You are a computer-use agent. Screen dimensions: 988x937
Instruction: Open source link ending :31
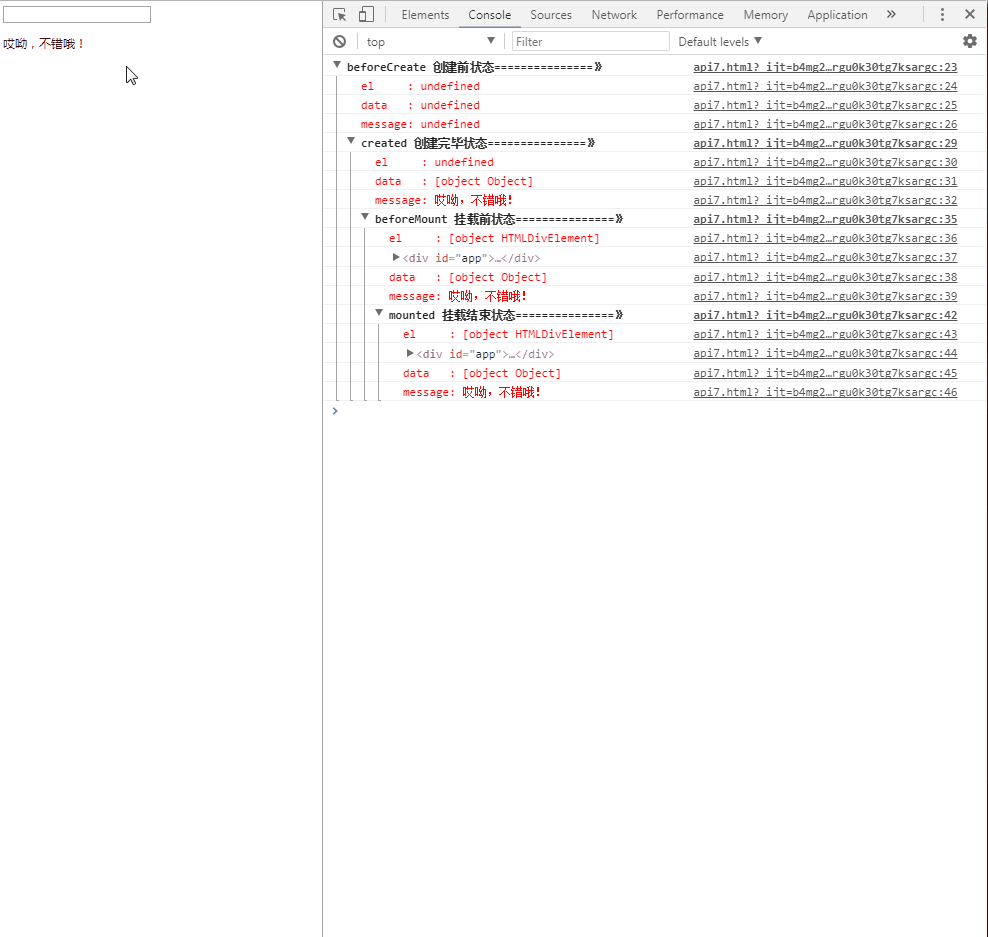(x=825, y=181)
